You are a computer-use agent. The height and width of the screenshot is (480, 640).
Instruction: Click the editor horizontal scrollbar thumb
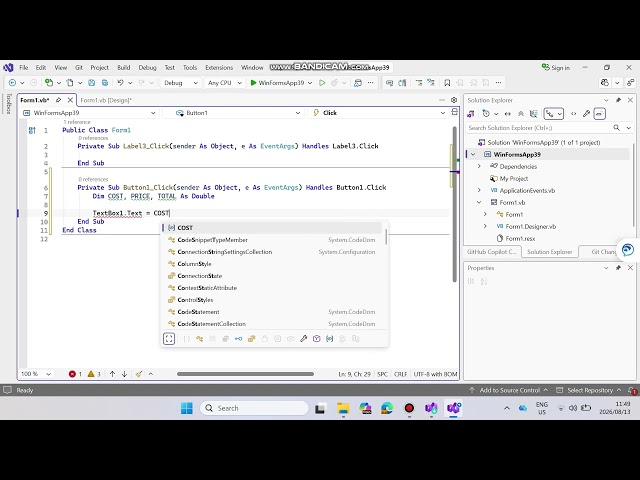[x=245, y=374]
